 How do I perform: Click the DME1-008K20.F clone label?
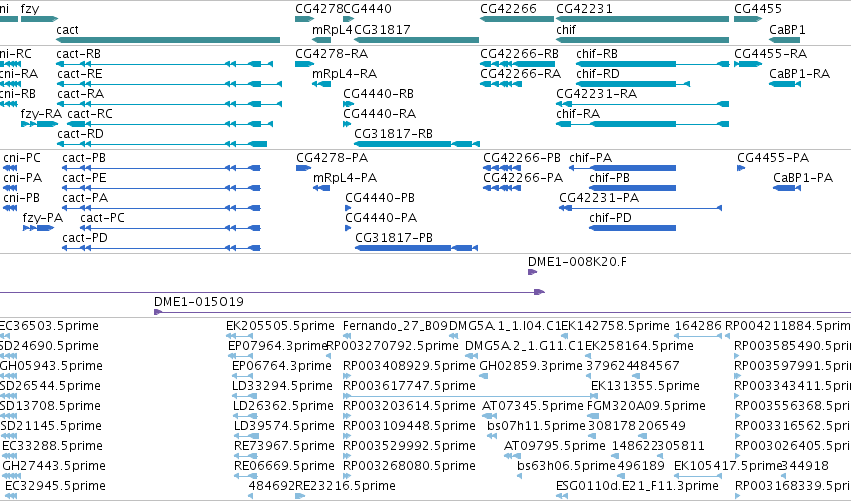[x=577, y=262]
